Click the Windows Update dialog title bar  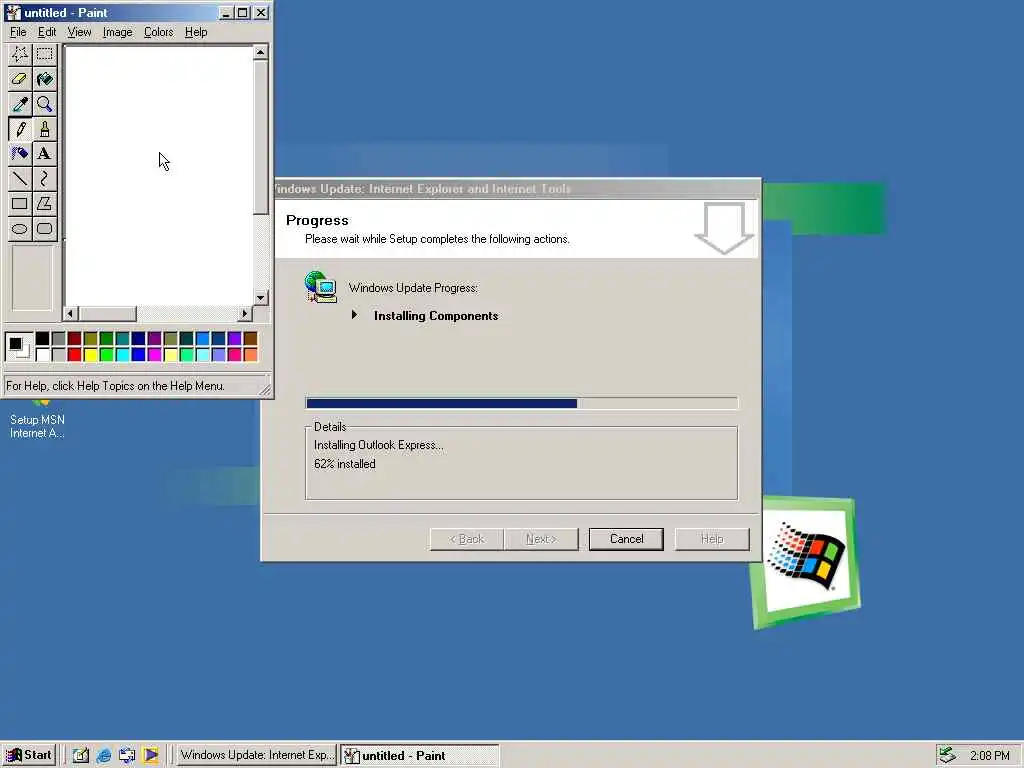(x=517, y=189)
